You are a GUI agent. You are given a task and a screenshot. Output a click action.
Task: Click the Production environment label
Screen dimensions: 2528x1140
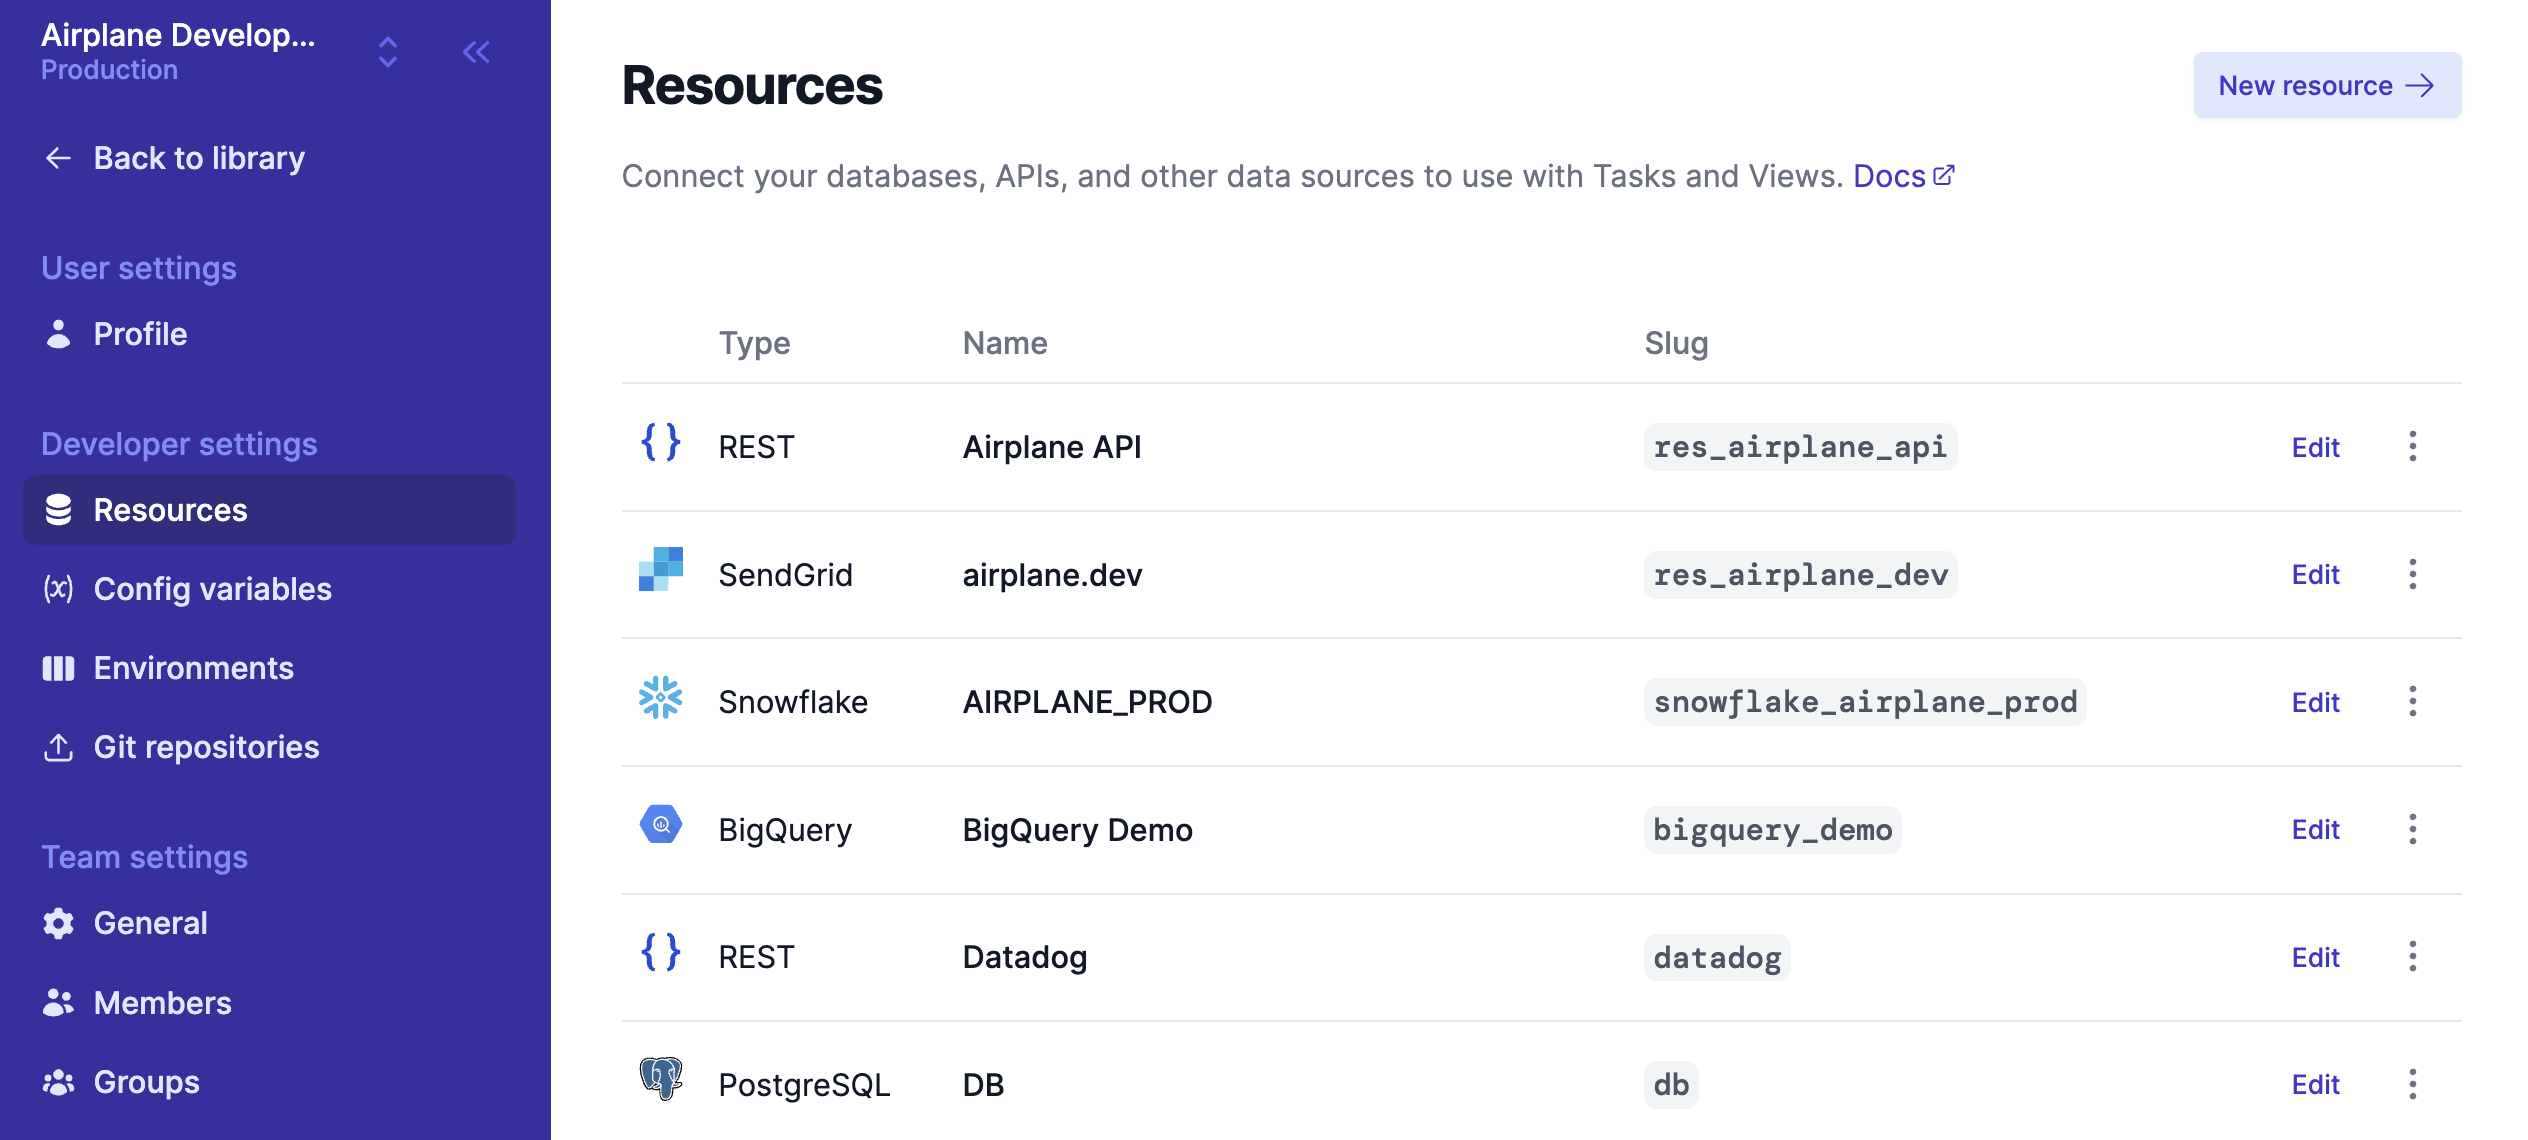point(109,70)
